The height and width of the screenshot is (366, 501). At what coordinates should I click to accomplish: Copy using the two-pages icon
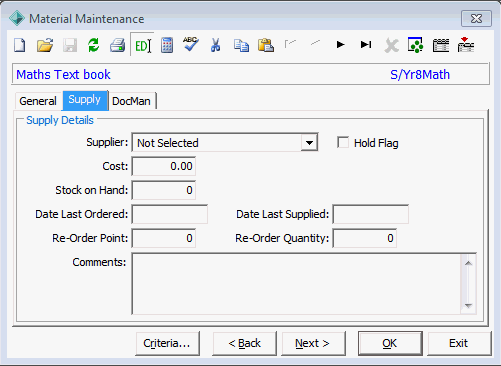pyautogui.click(x=241, y=45)
